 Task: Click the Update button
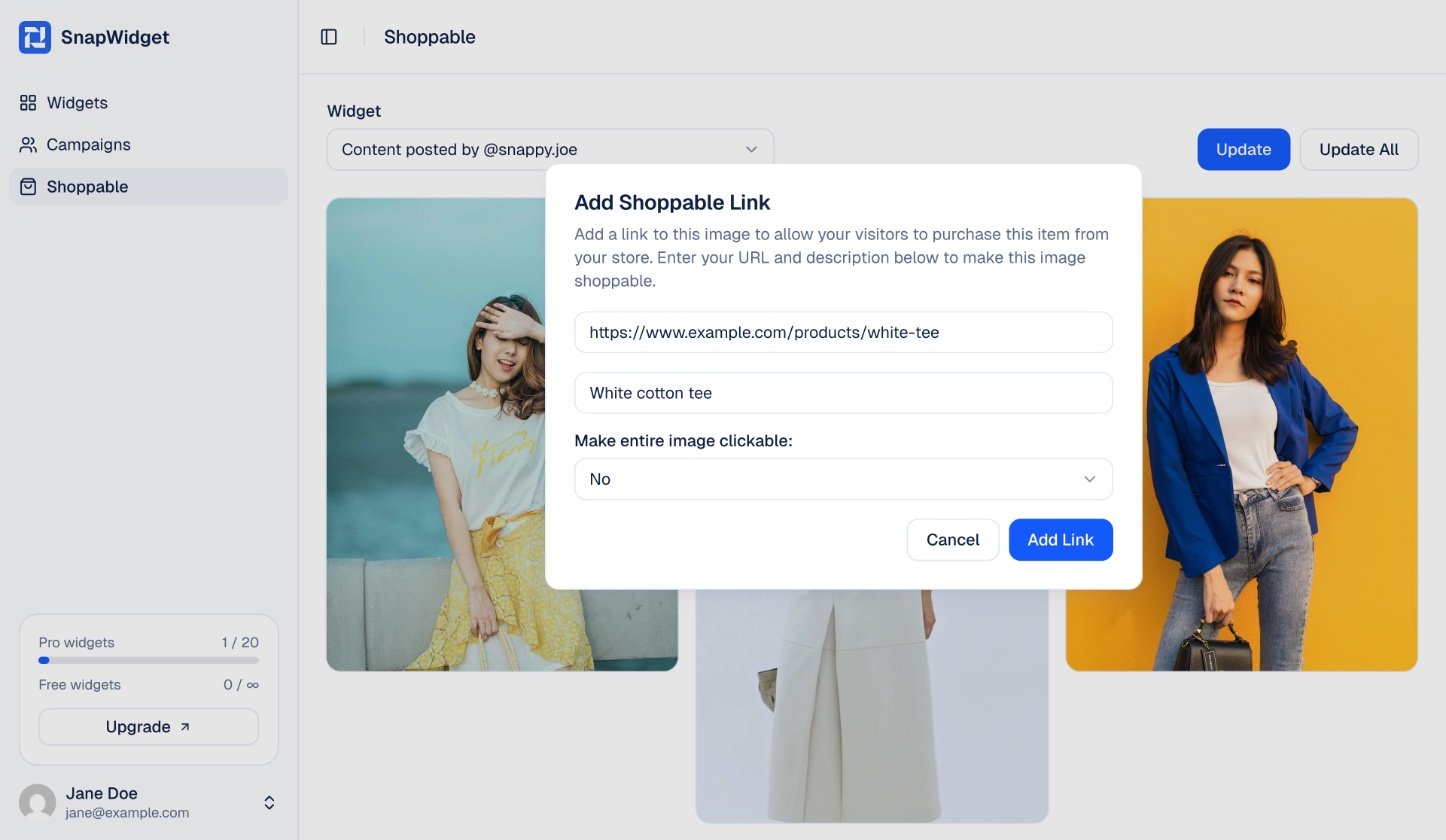(x=1243, y=149)
